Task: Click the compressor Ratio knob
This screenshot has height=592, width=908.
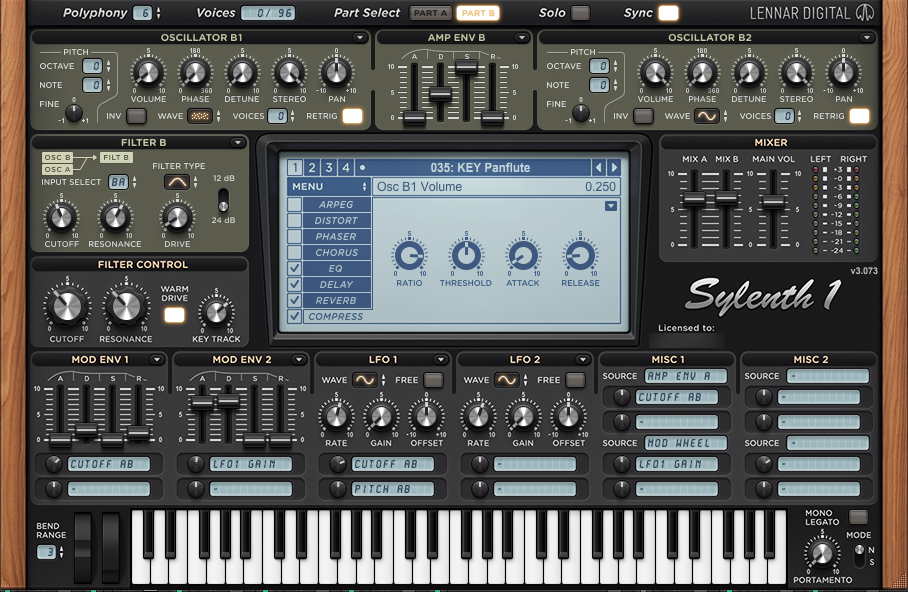Action: (409, 255)
